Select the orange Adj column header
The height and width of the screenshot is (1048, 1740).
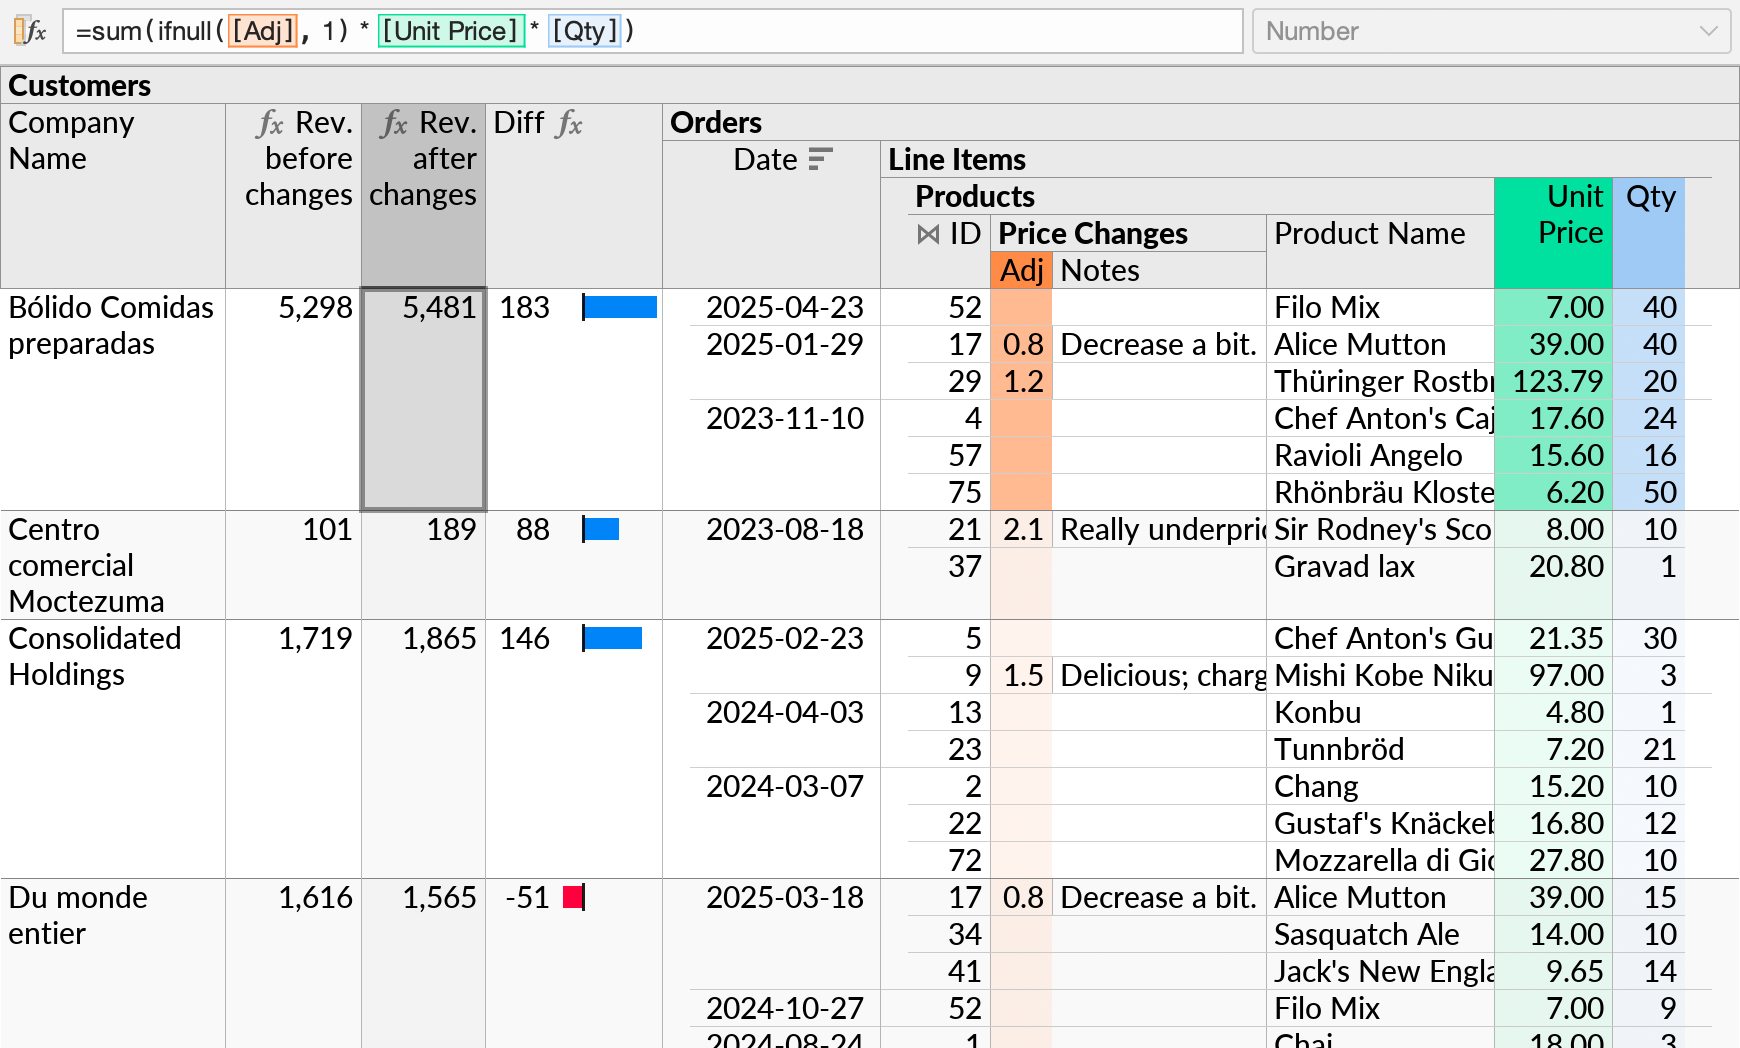(x=1021, y=270)
